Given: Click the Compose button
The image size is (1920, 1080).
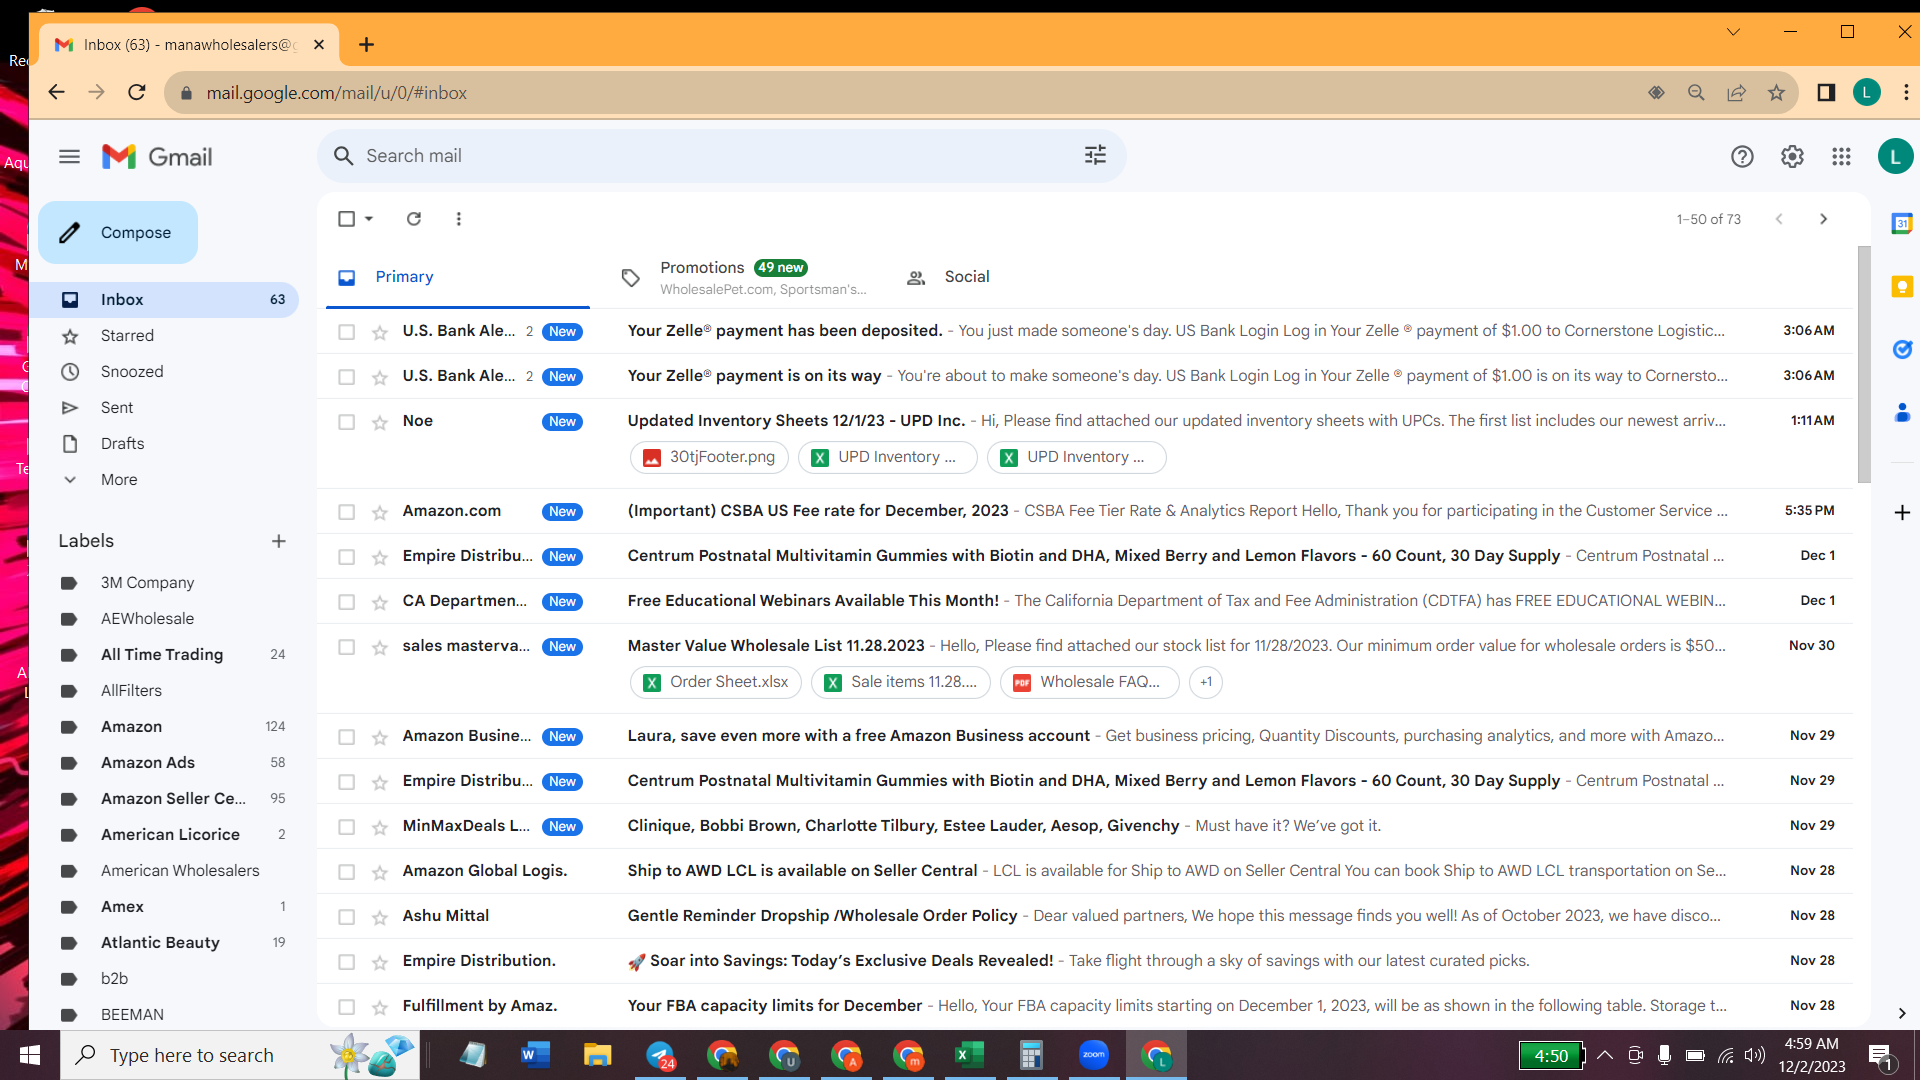Looking at the screenshot, I should 118,233.
